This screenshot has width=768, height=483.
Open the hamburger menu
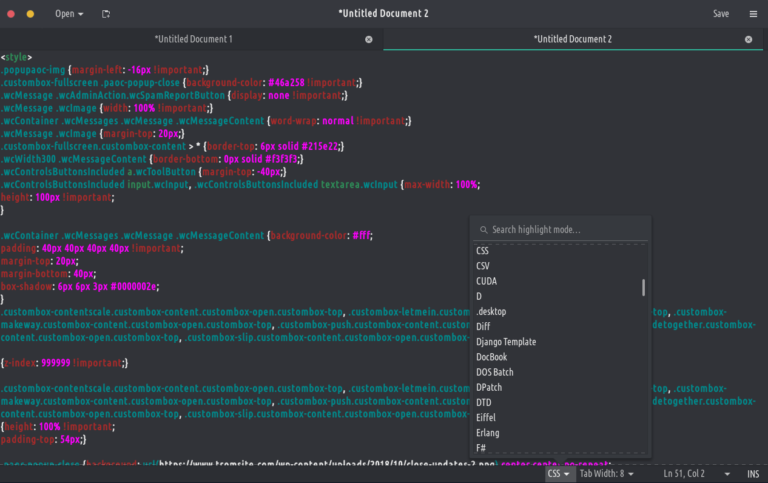coord(752,14)
